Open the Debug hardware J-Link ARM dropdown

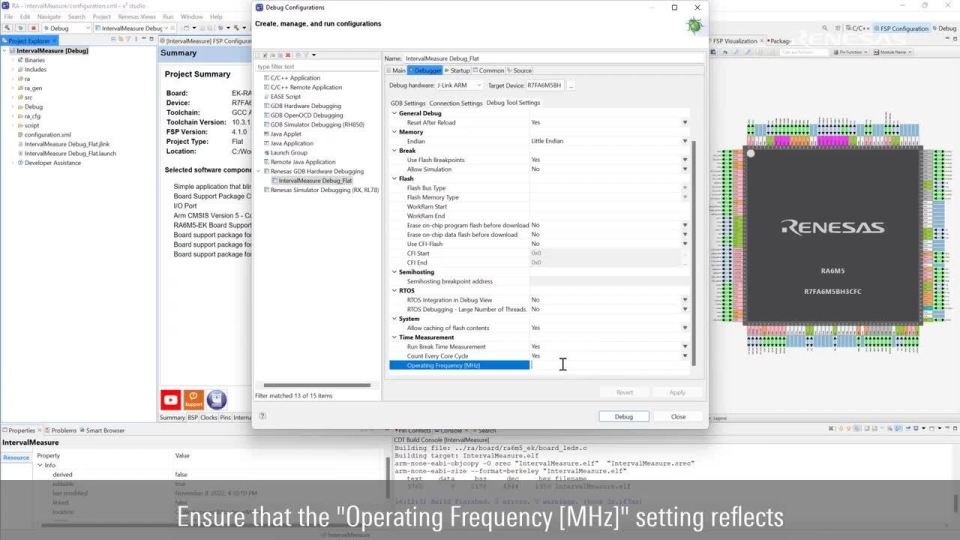coord(476,85)
